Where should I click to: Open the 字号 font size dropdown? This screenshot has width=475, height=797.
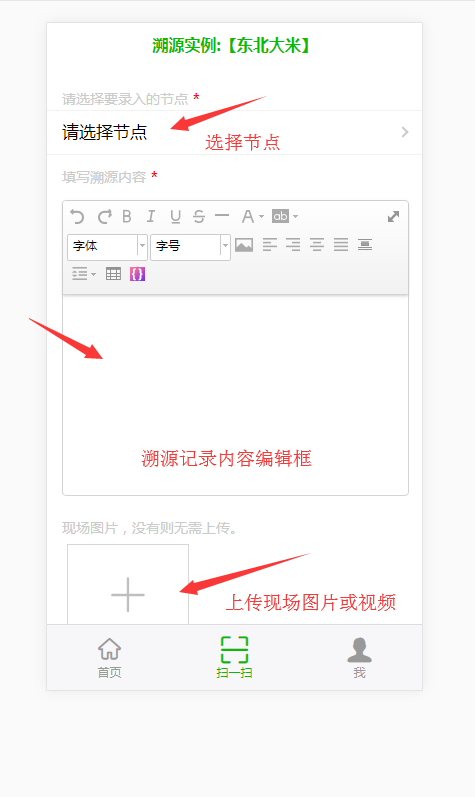pyautogui.click(x=191, y=247)
